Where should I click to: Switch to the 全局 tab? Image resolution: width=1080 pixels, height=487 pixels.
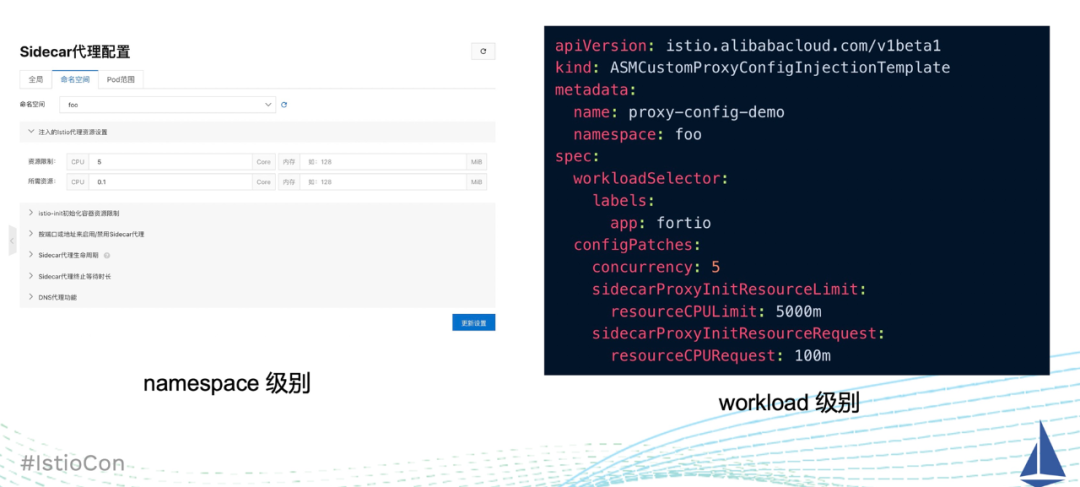click(36, 80)
